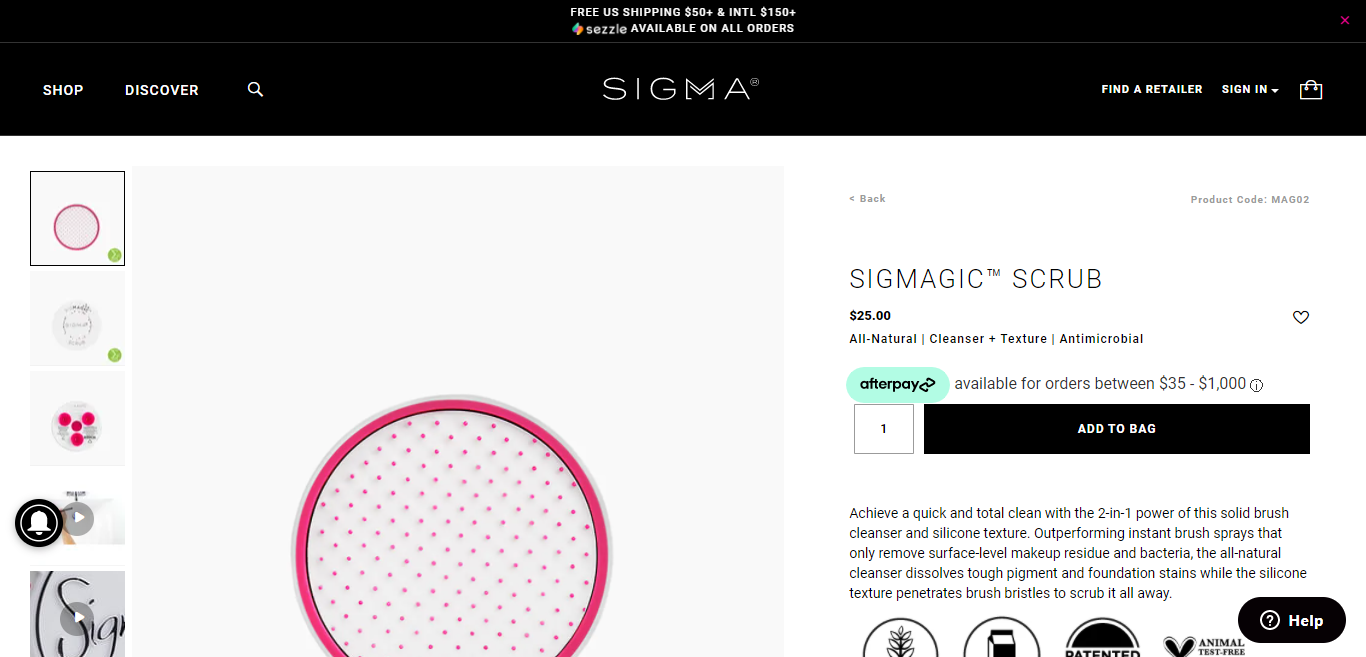Select the pink scrub pad thumbnail
This screenshot has width=1366, height=657.
coord(77,218)
